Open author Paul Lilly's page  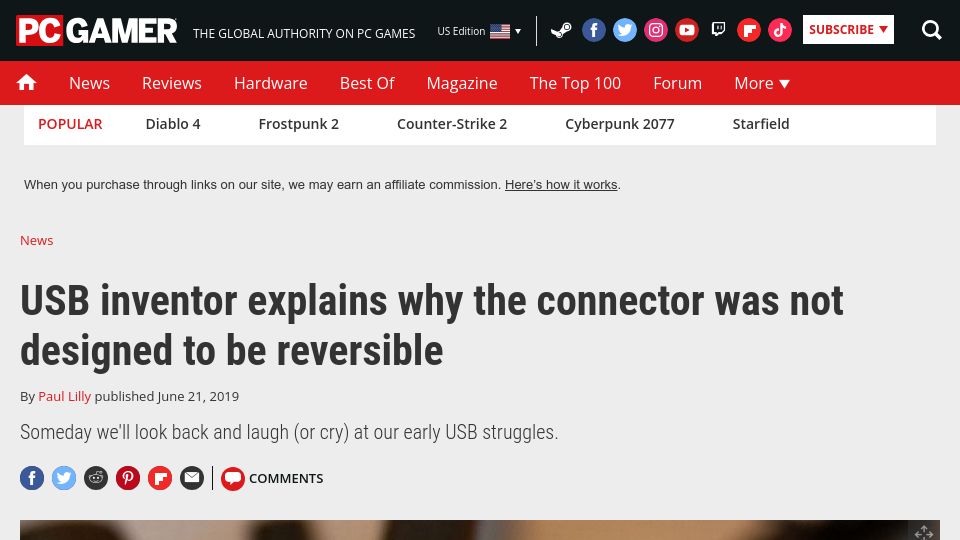[x=64, y=397]
